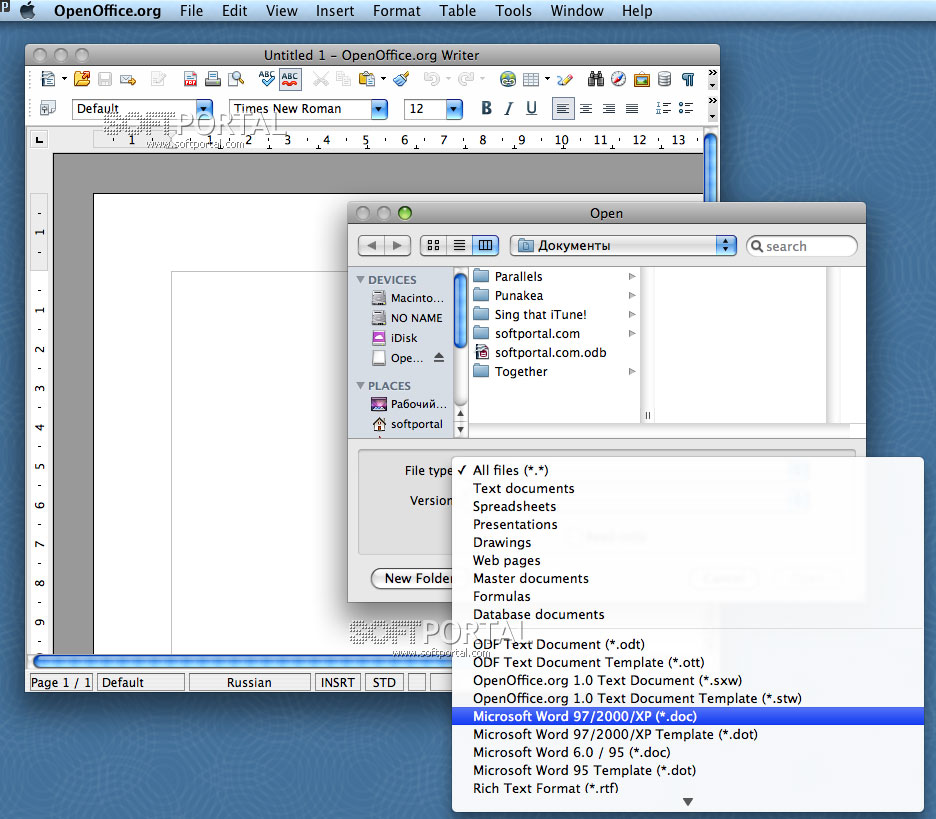
Task: Click the Document as E-mail icon
Action: pos(128,79)
